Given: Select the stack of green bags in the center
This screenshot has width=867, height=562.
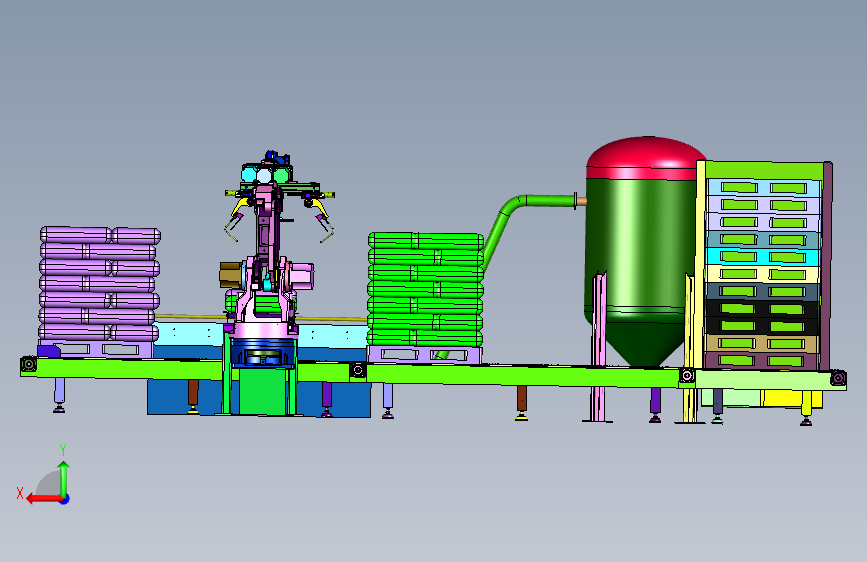Looking at the screenshot, I should pyautogui.click(x=425, y=289).
